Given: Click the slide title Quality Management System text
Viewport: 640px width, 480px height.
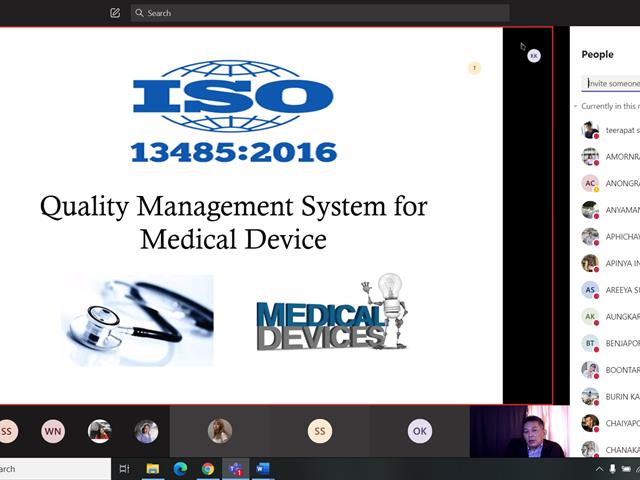Looking at the screenshot, I should [x=233, y=222].
